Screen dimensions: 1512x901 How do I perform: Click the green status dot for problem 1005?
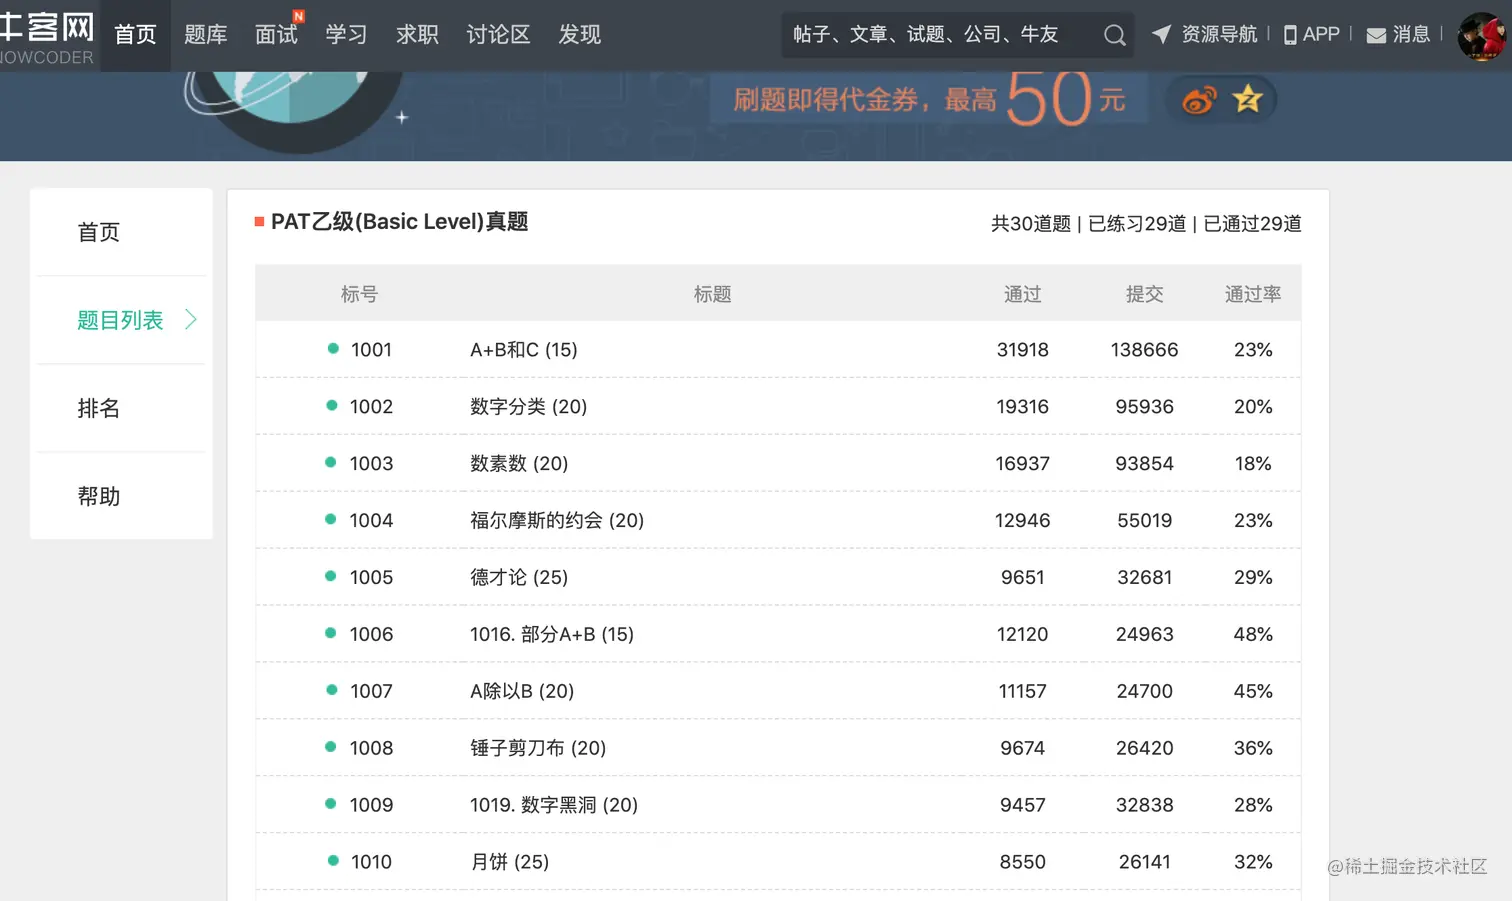click(331, 576)
